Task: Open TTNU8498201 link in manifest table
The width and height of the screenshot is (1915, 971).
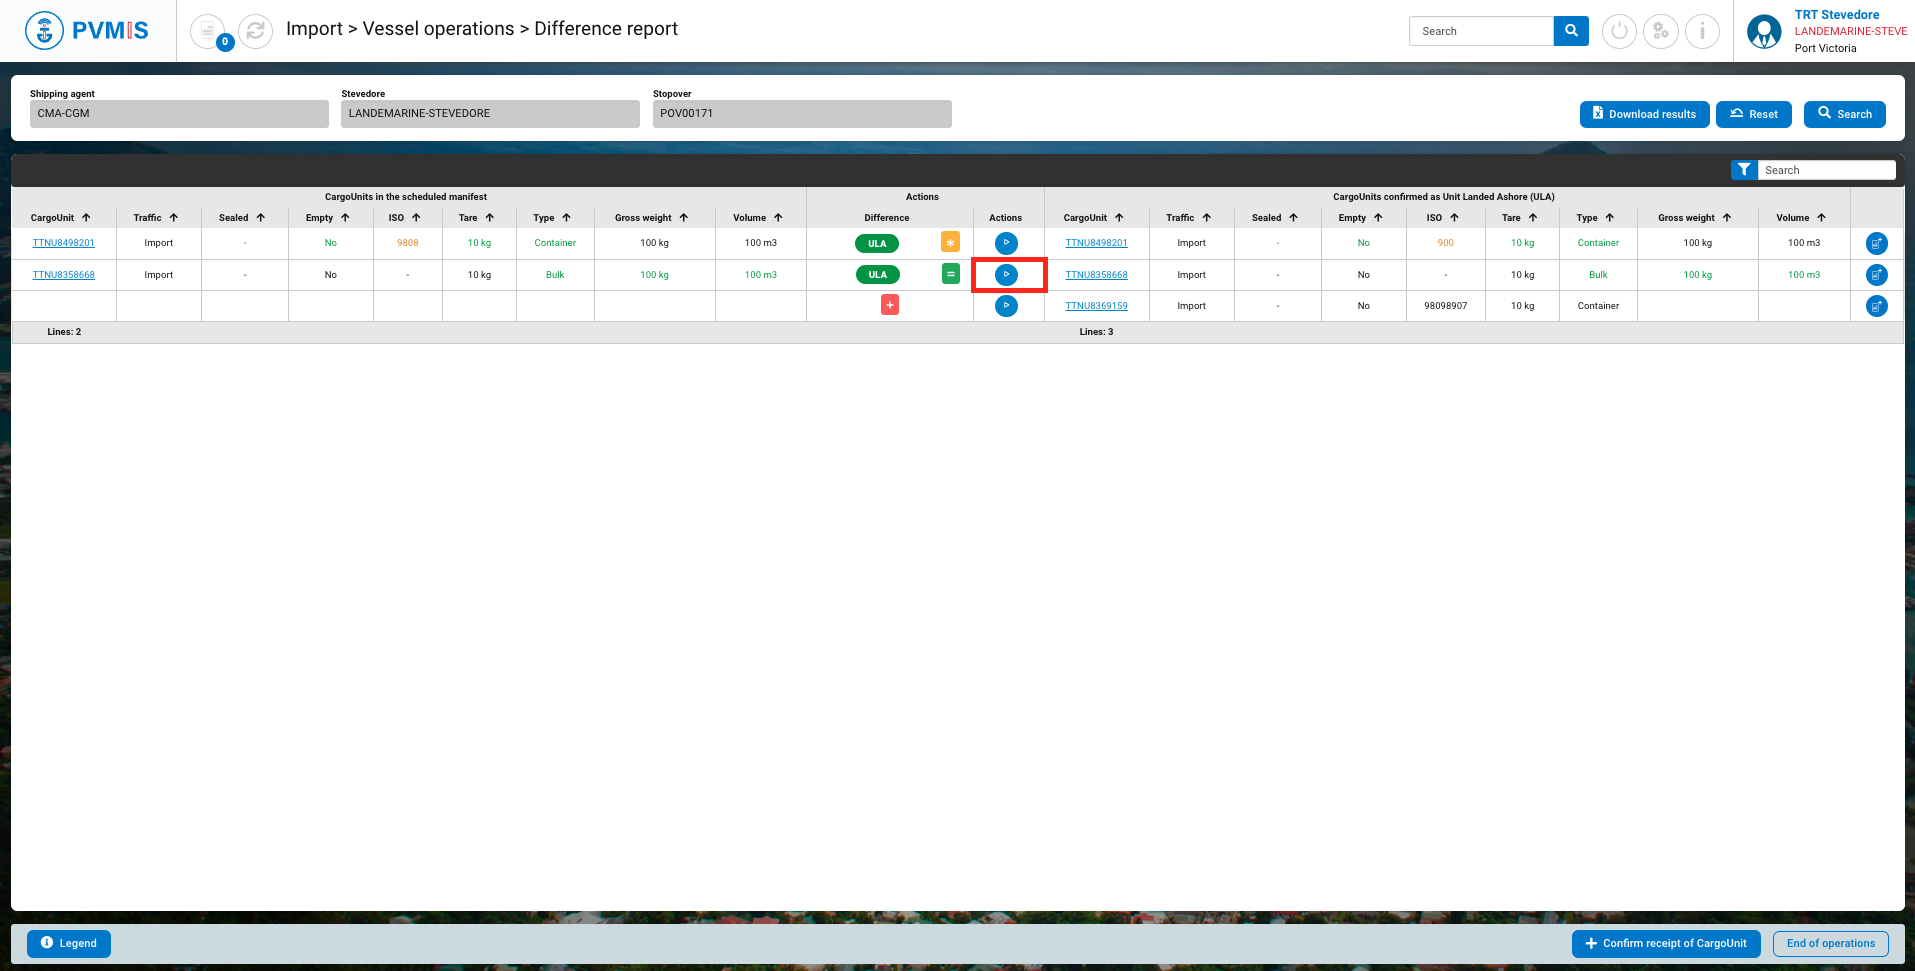Action: tap(64, 243)
